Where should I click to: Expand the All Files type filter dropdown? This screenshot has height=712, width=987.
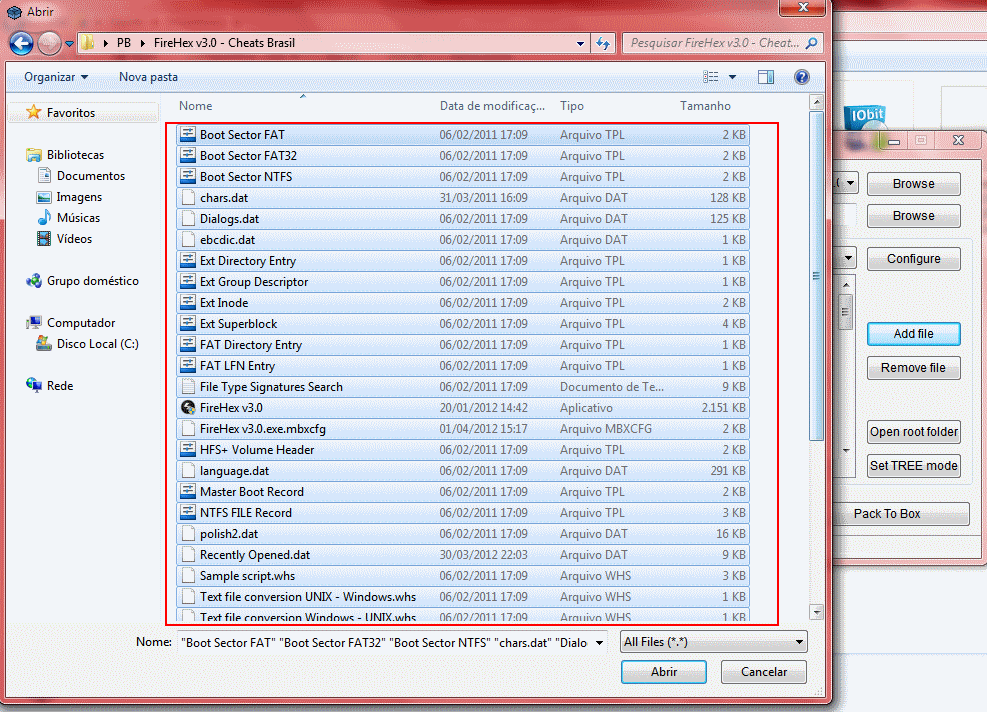pyautogui.click(x=798, y=642)
